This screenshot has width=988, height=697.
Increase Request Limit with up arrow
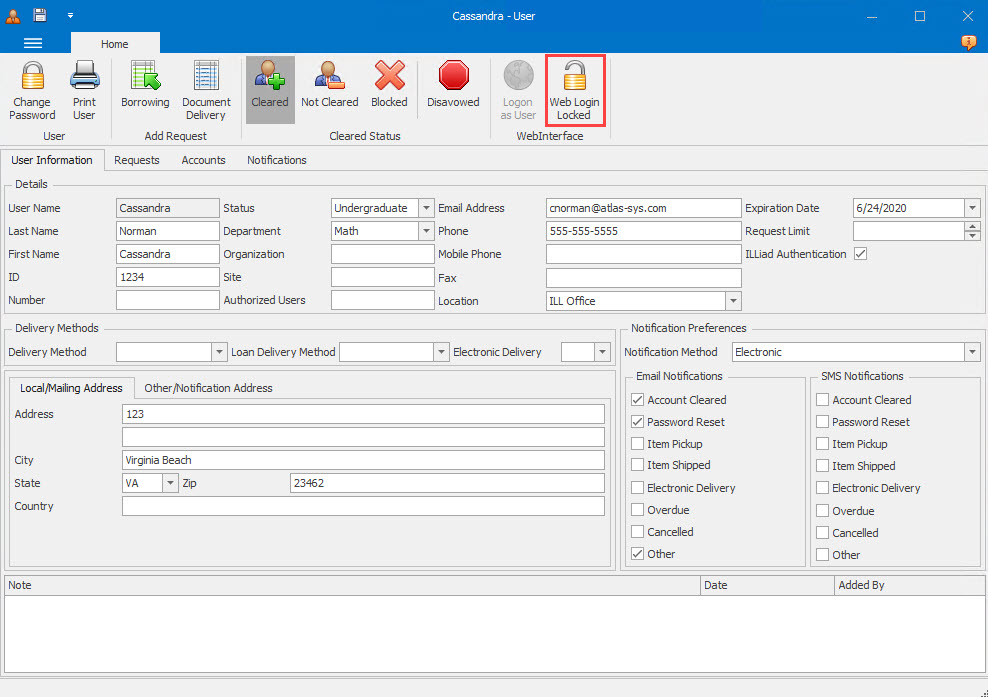click(972, 227)
